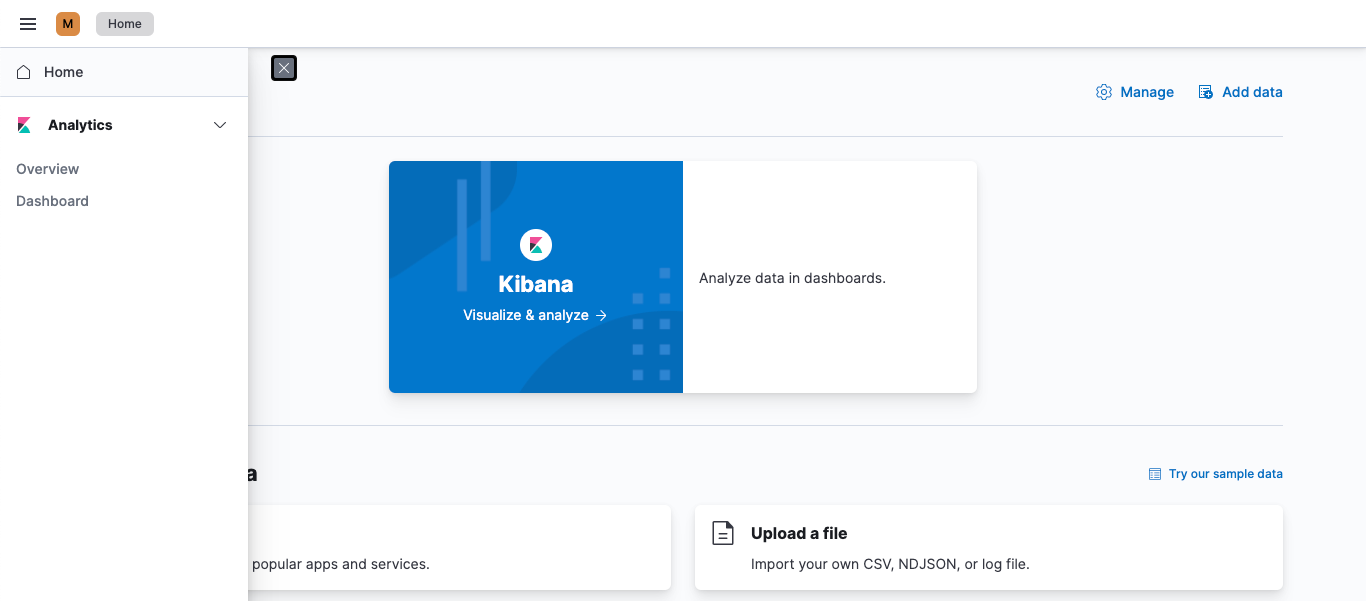1366x601 pixels.
Task: Click the Add data database icon
Action: pyautogui.click(x=1205, y=91)
